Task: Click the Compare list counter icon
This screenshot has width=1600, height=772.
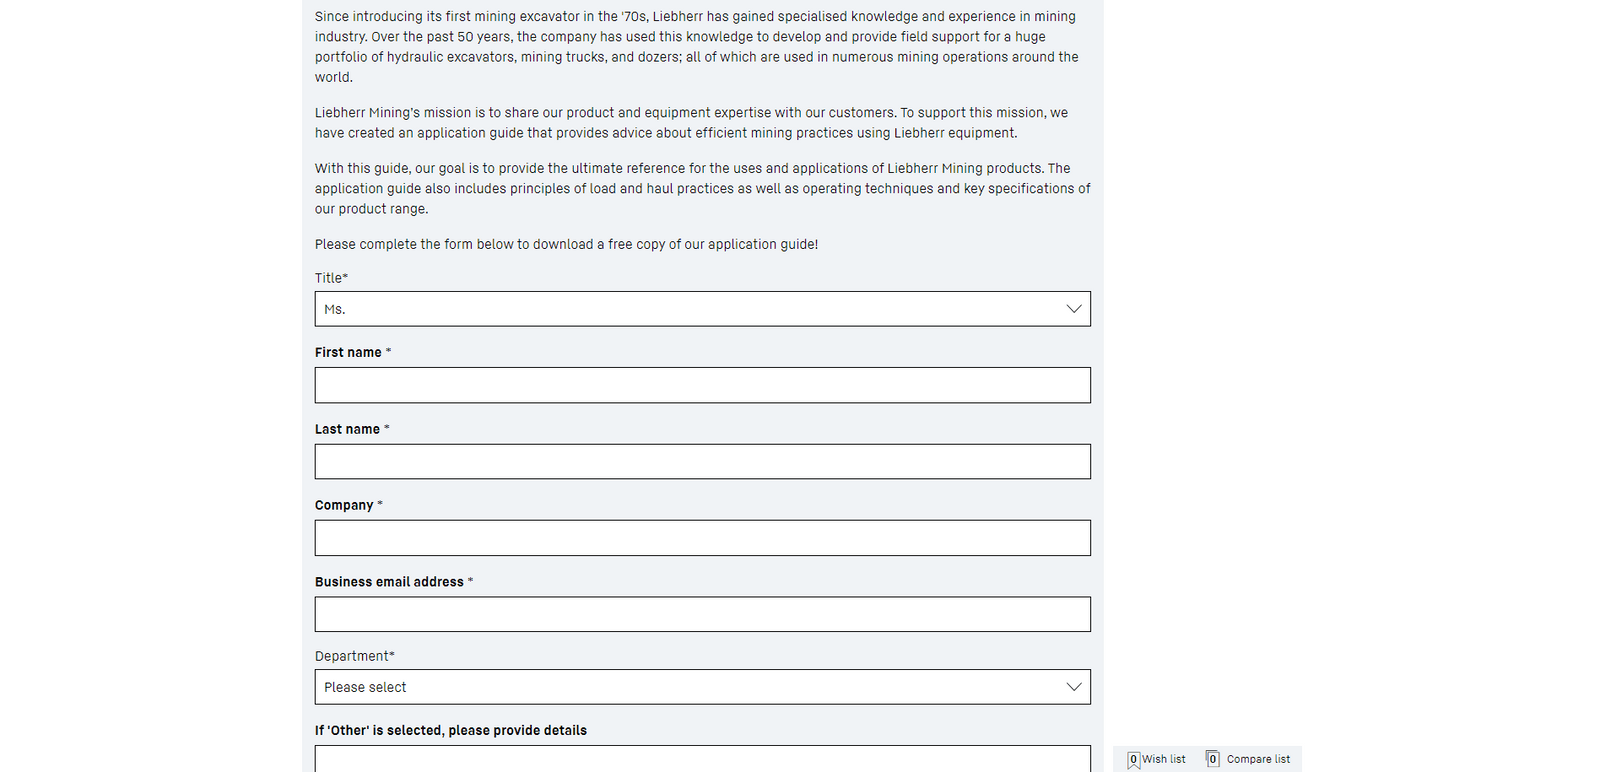Action: 1212,759
